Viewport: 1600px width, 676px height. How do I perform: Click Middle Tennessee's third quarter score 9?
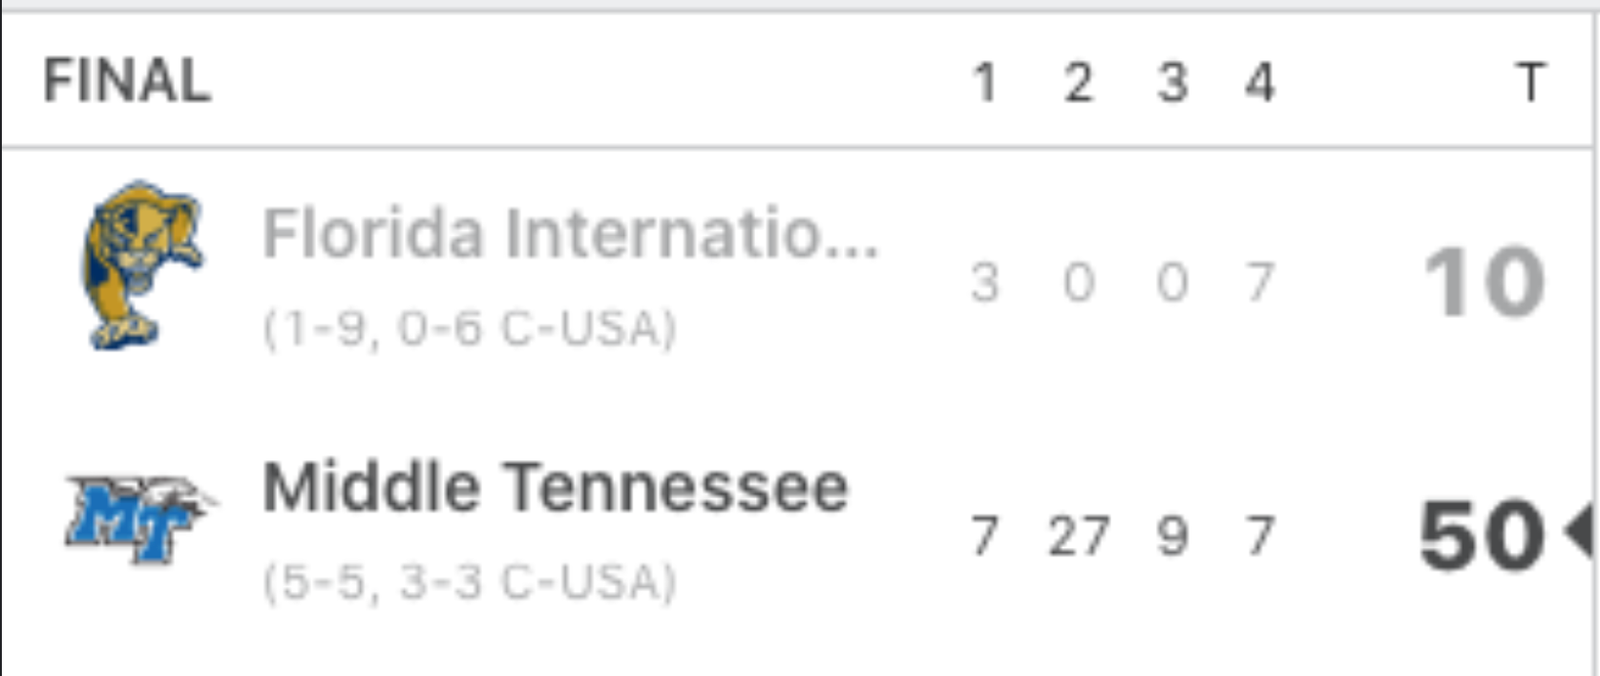pyautogui.click(x=1173, y=537)
